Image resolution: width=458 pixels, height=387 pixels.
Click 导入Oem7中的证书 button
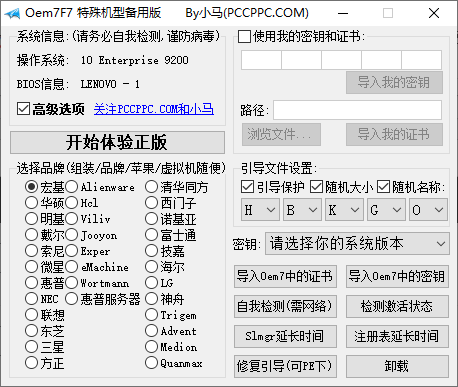285,276
